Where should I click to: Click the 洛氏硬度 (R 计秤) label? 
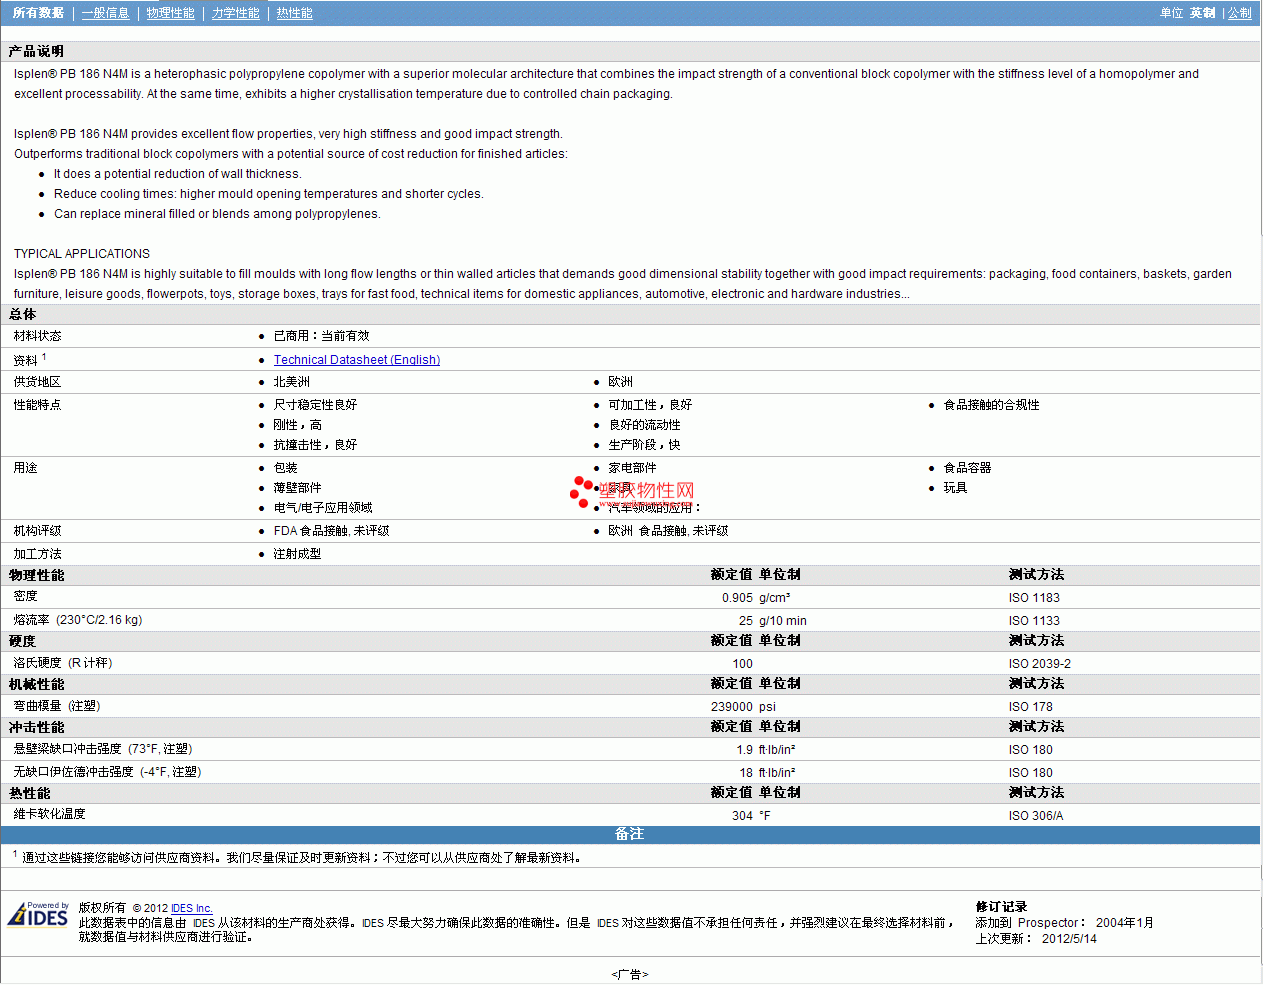coord(63,663)
